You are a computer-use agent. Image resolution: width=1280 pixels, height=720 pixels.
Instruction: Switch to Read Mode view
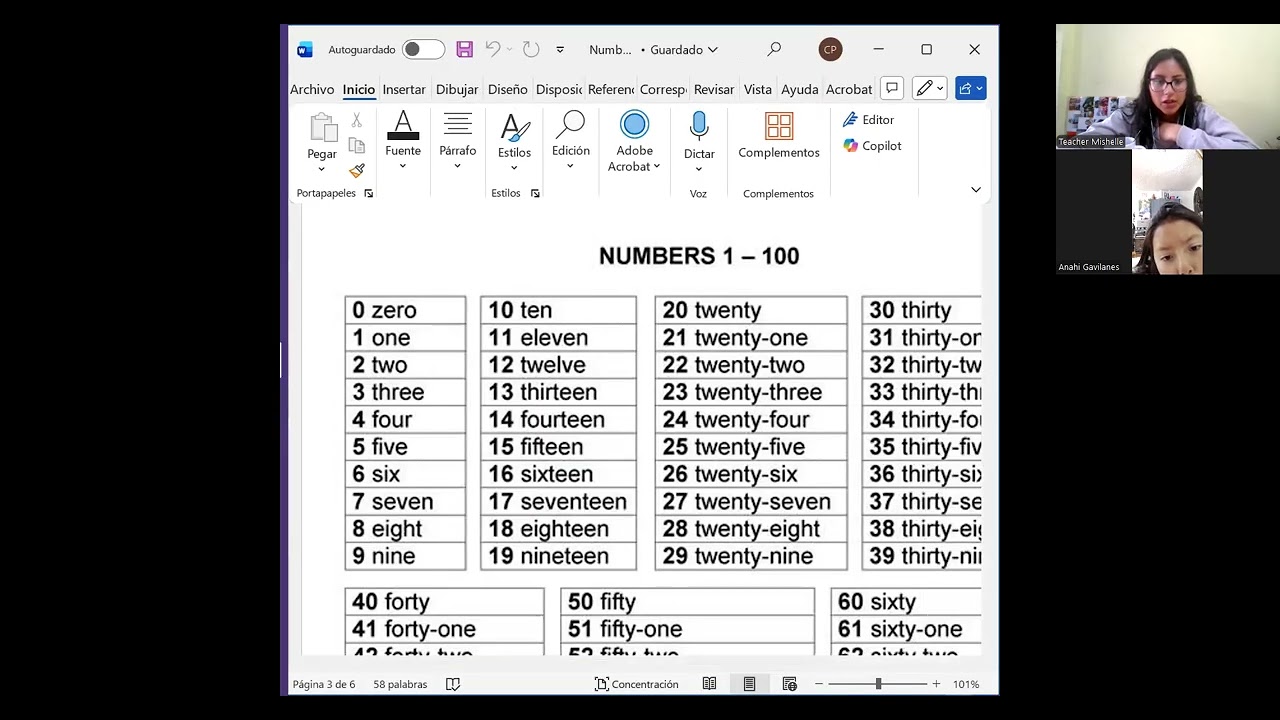[709, 684]
